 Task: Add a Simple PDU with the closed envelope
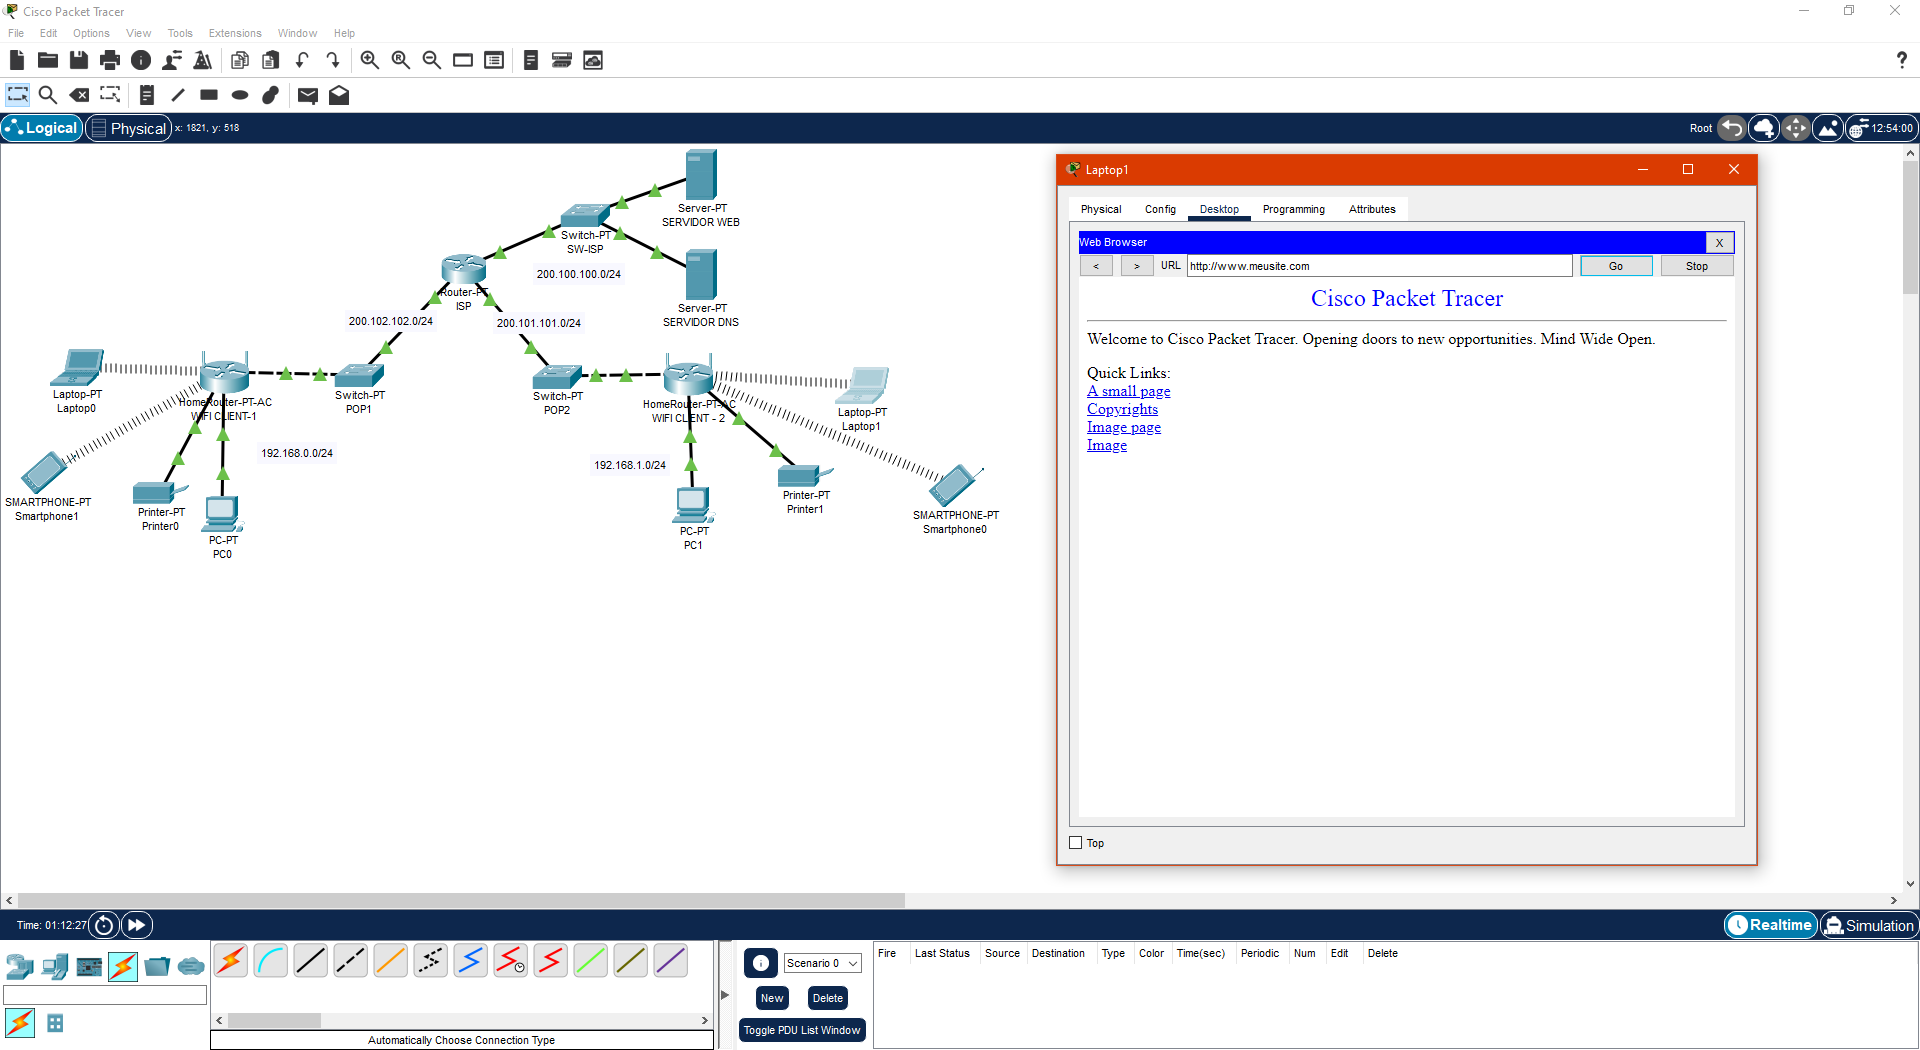coord(308,95)
